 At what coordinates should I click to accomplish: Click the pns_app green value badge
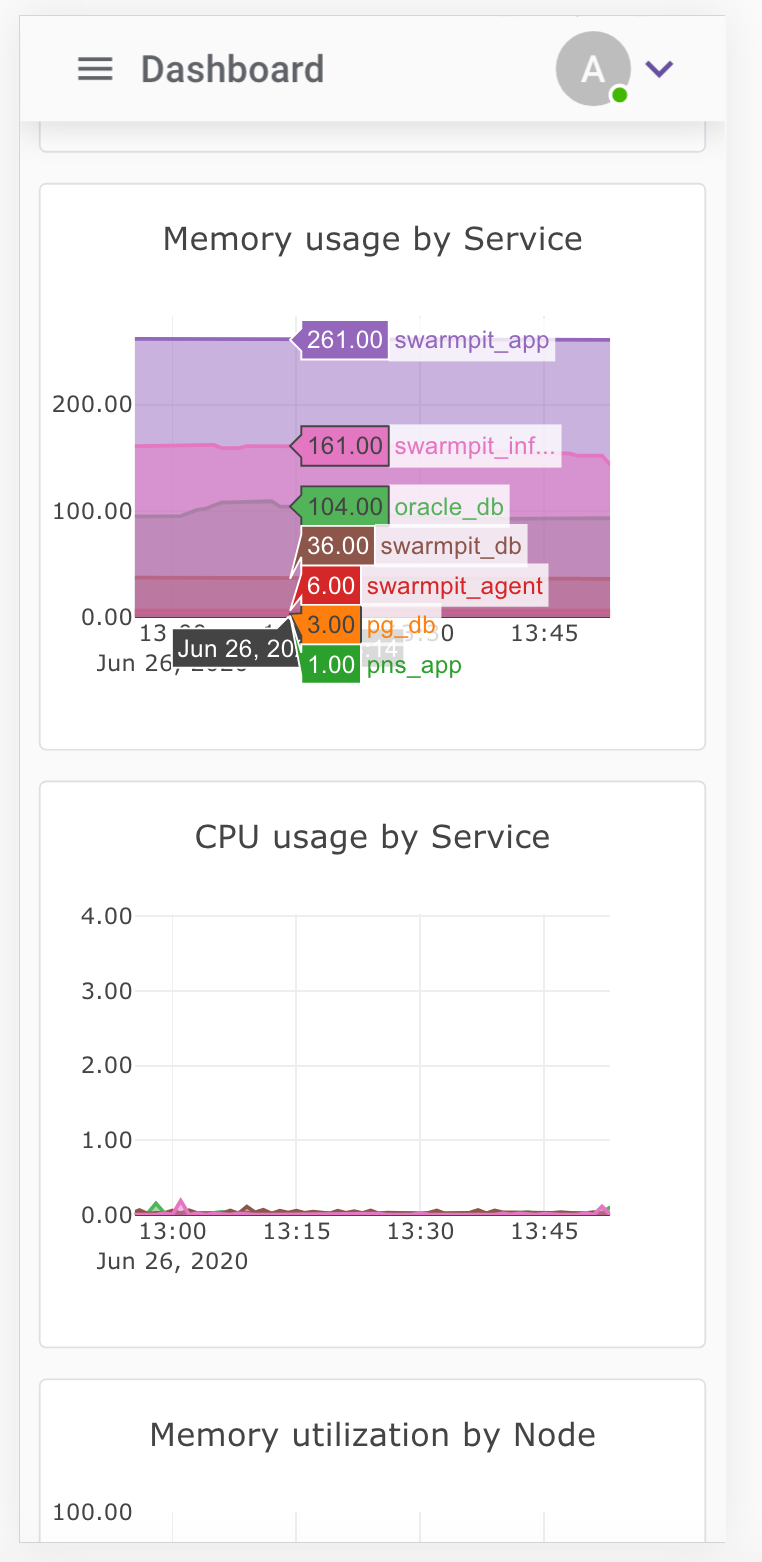tap(330, 664)
